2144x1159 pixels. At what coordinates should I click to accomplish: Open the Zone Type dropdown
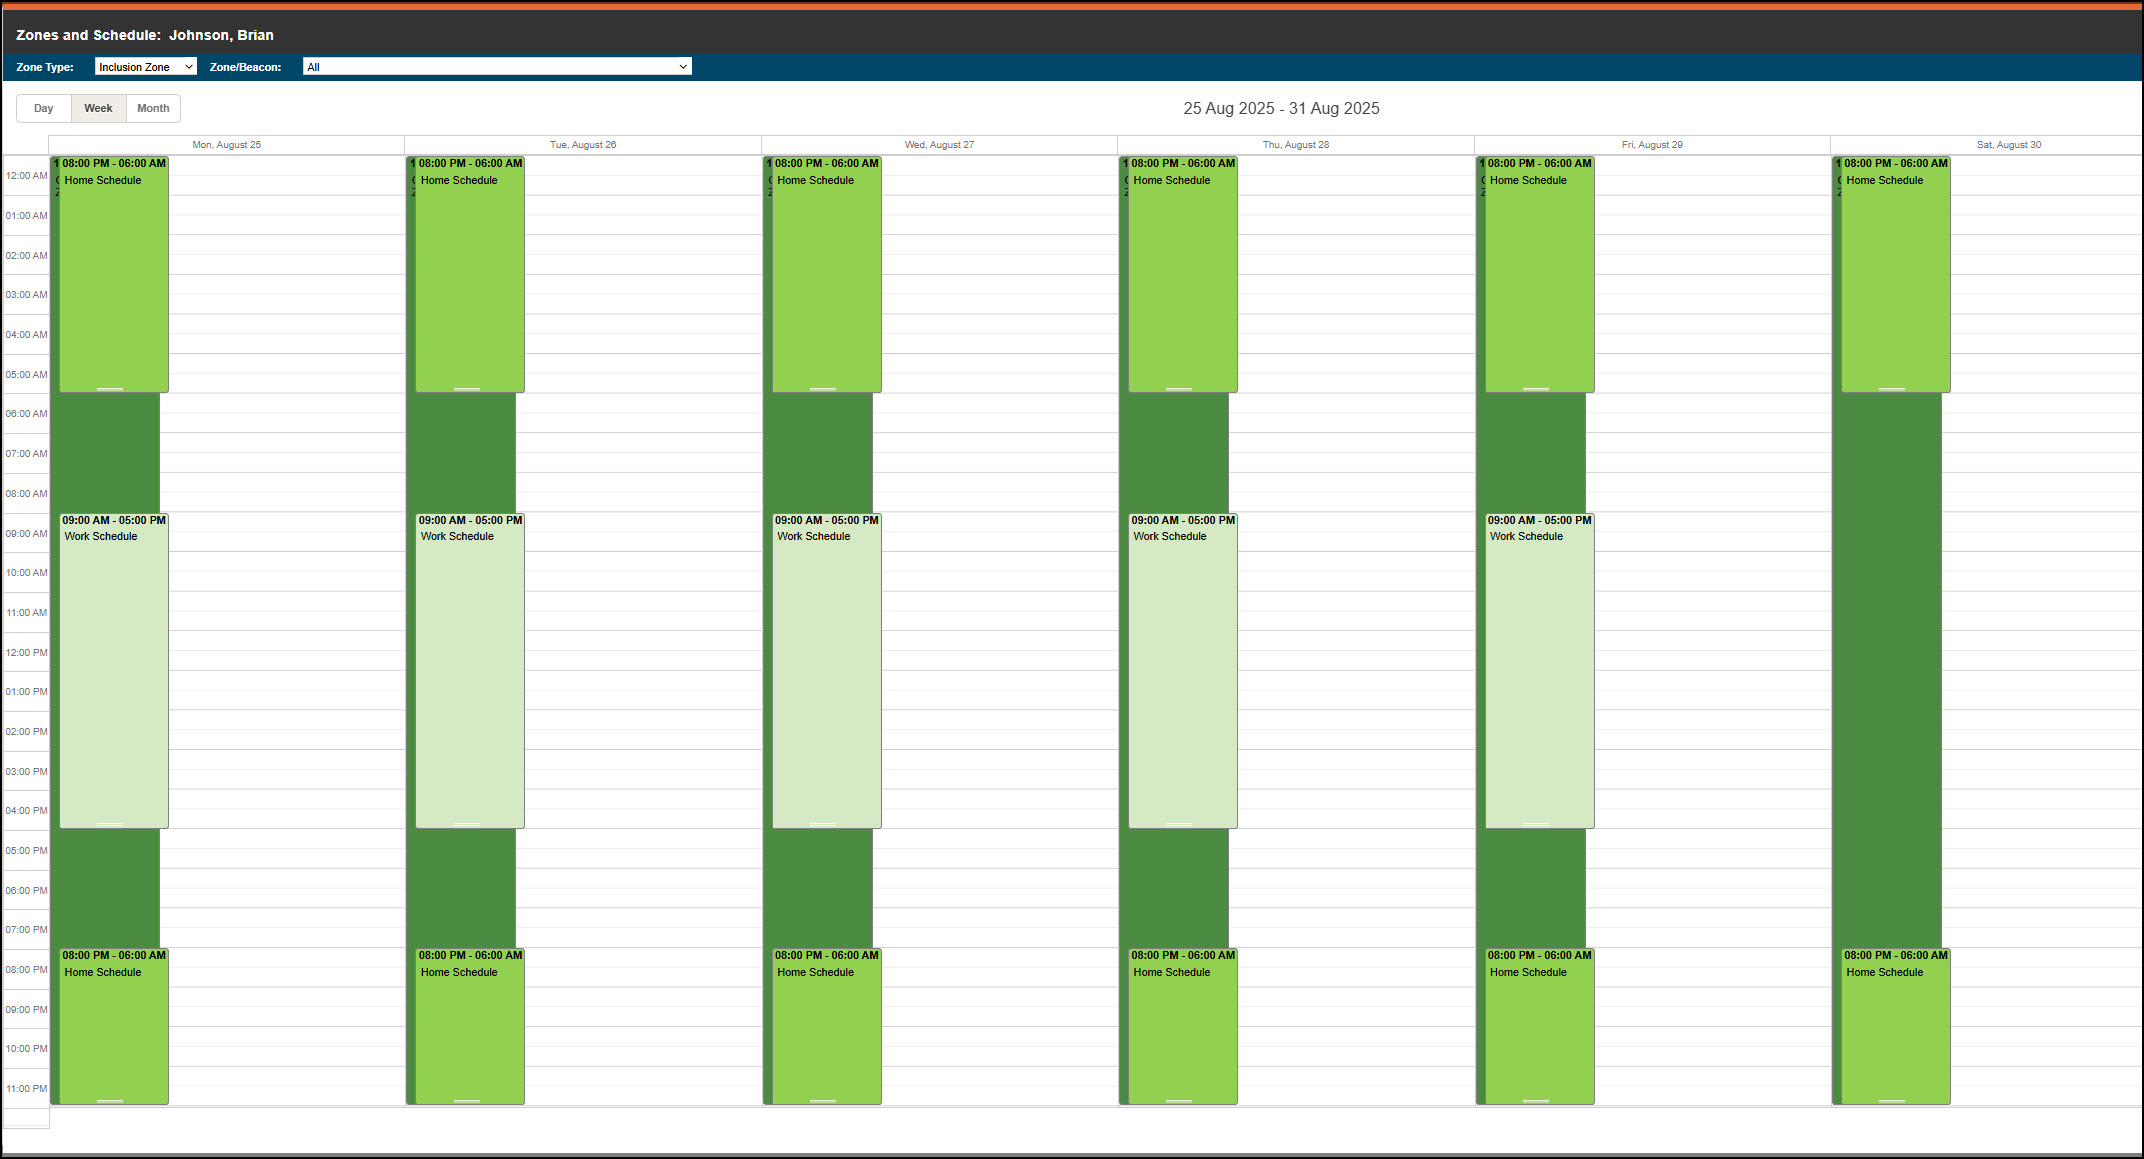point(145,67)
